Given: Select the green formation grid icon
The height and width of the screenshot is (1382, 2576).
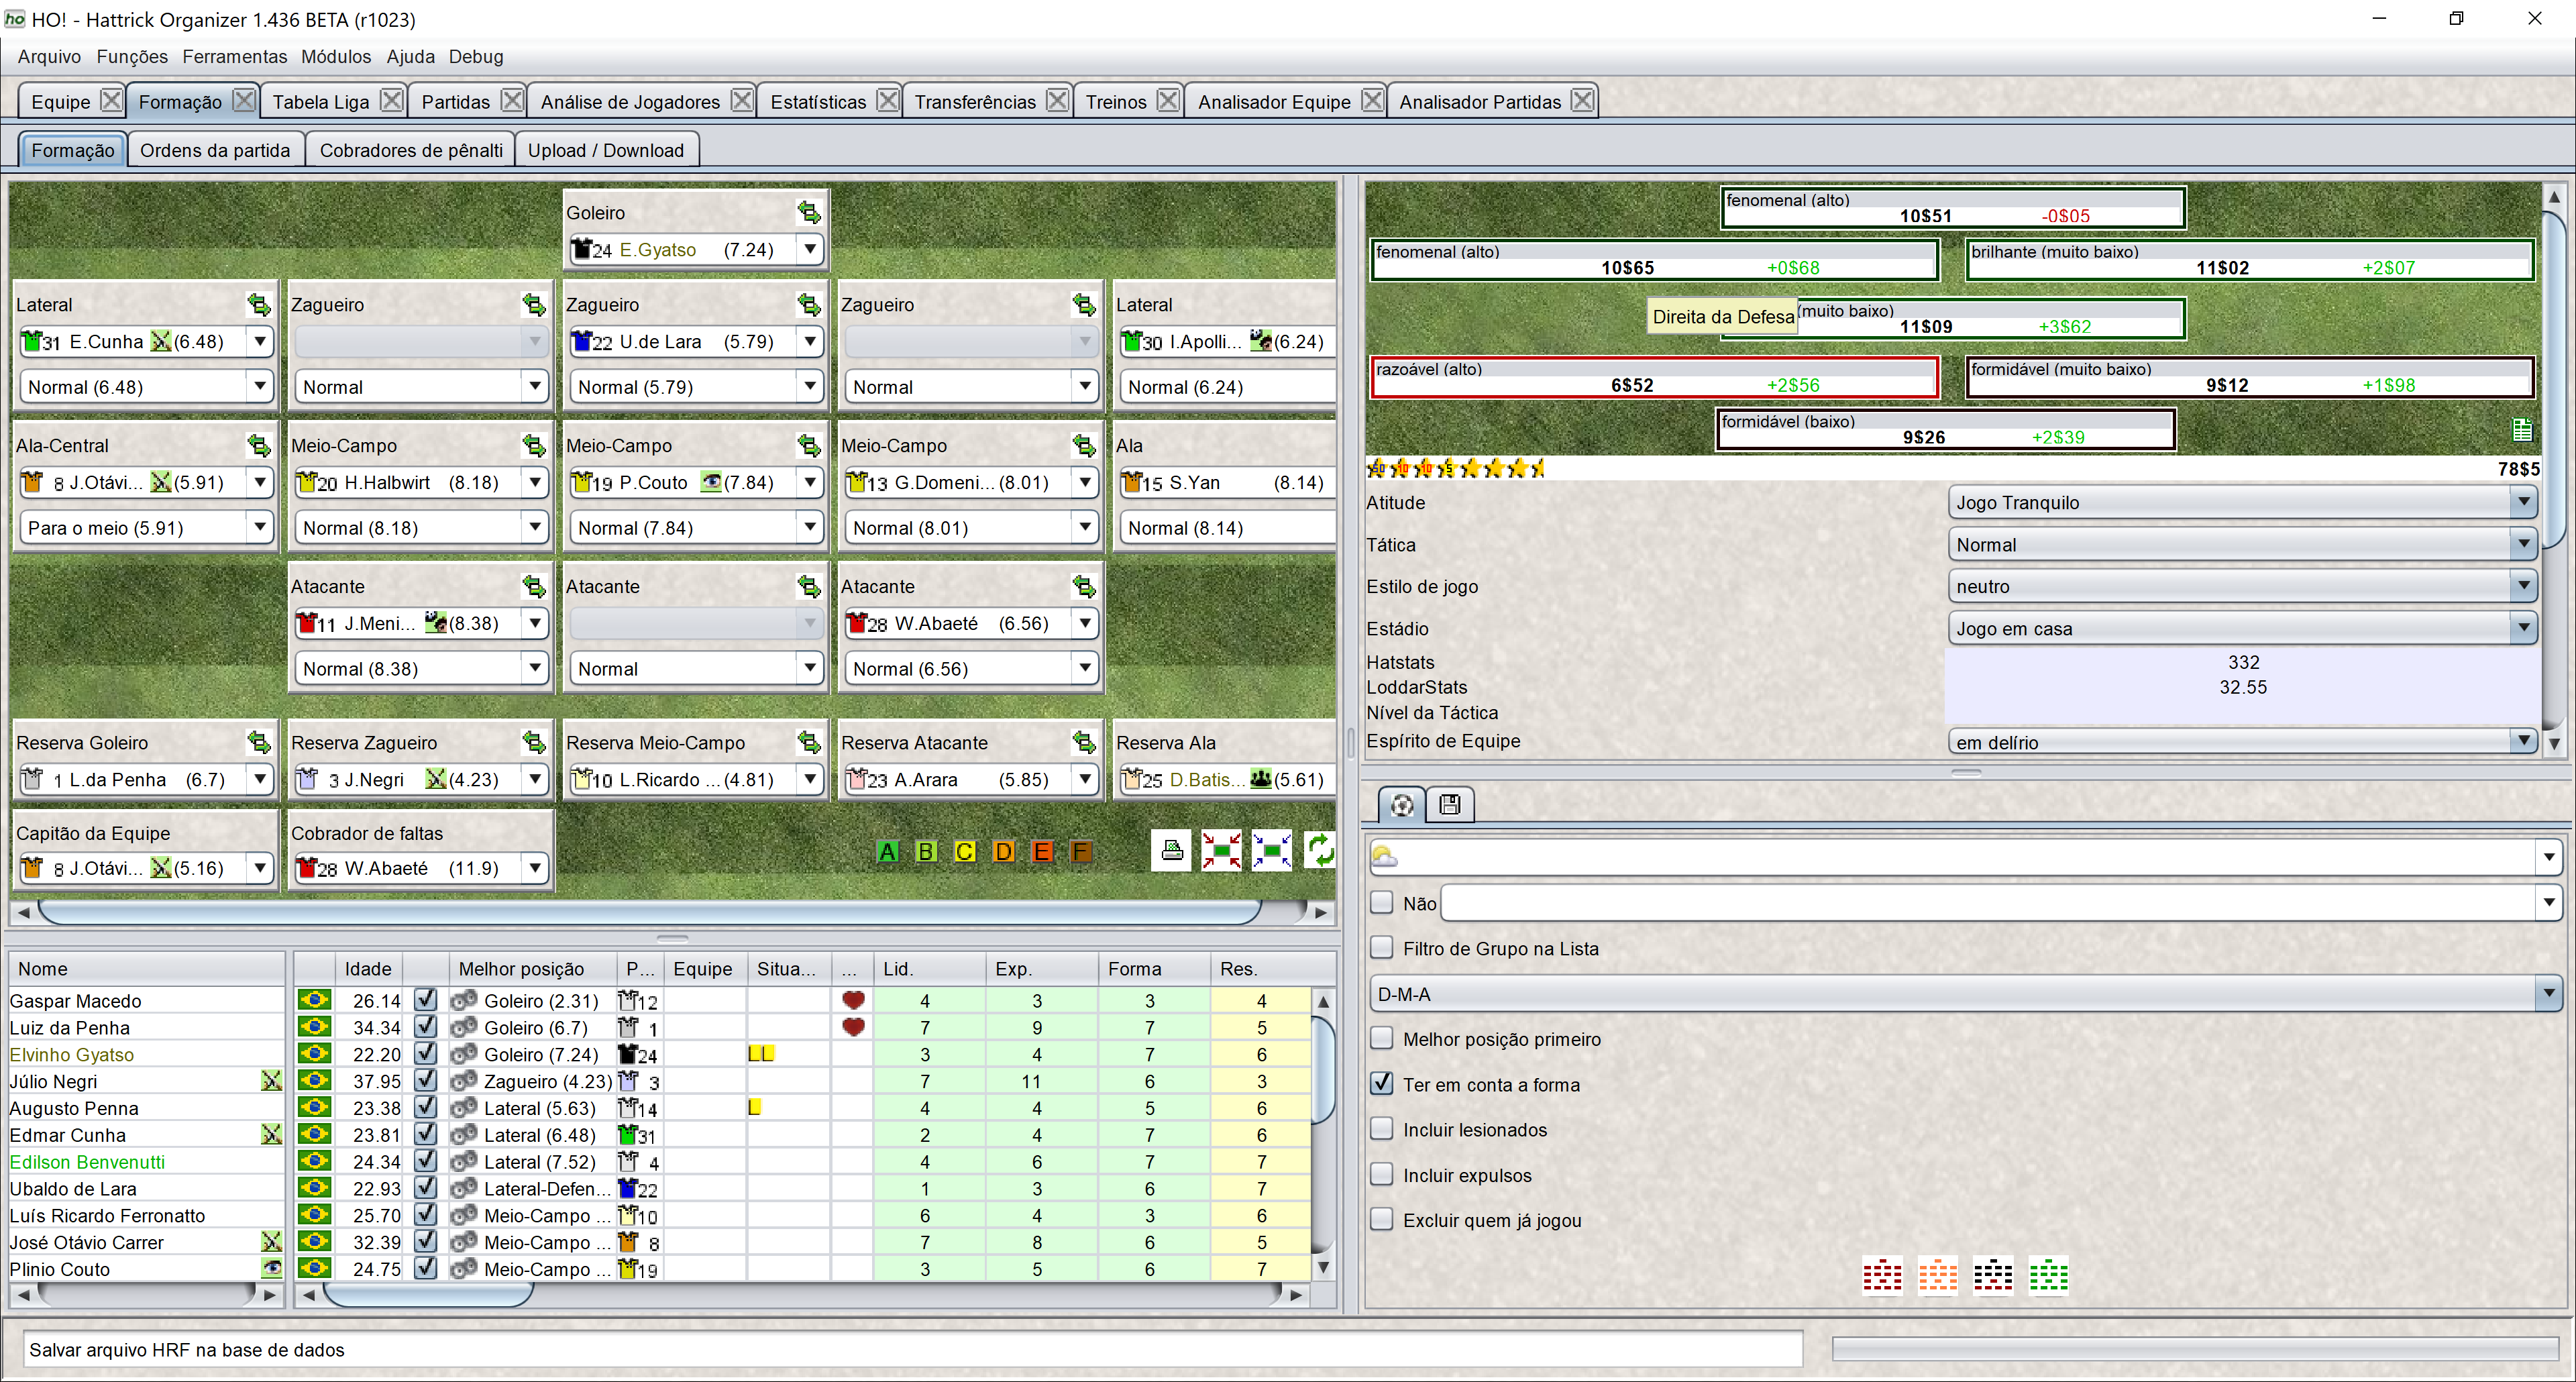Looking at the screenshot, I should pyautogui.click(x=2048, y=1275).
